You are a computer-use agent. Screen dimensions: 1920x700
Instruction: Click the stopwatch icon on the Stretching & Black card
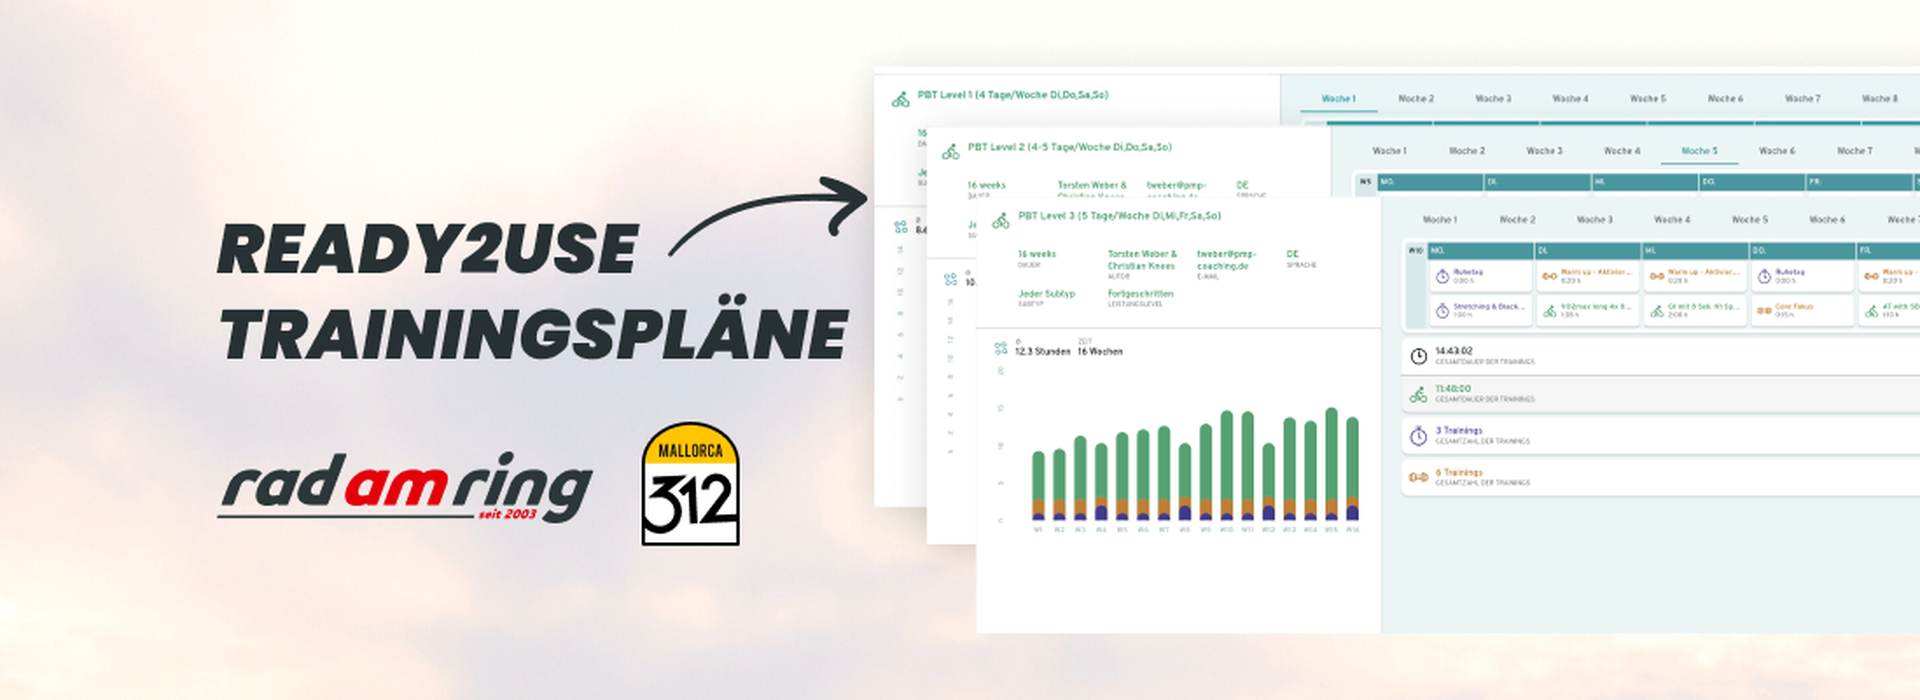pyautogui.click(x=1442, y=311)
